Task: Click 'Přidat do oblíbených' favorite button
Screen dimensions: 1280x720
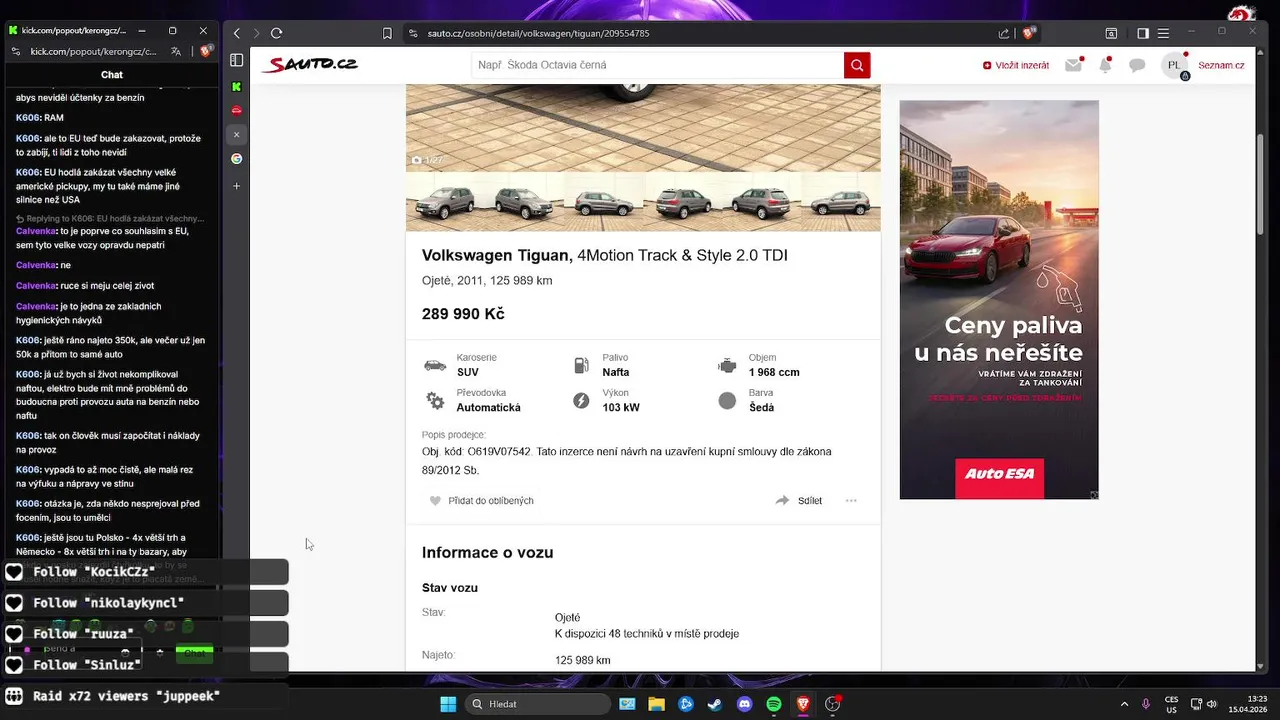Action: pos(481,501)
